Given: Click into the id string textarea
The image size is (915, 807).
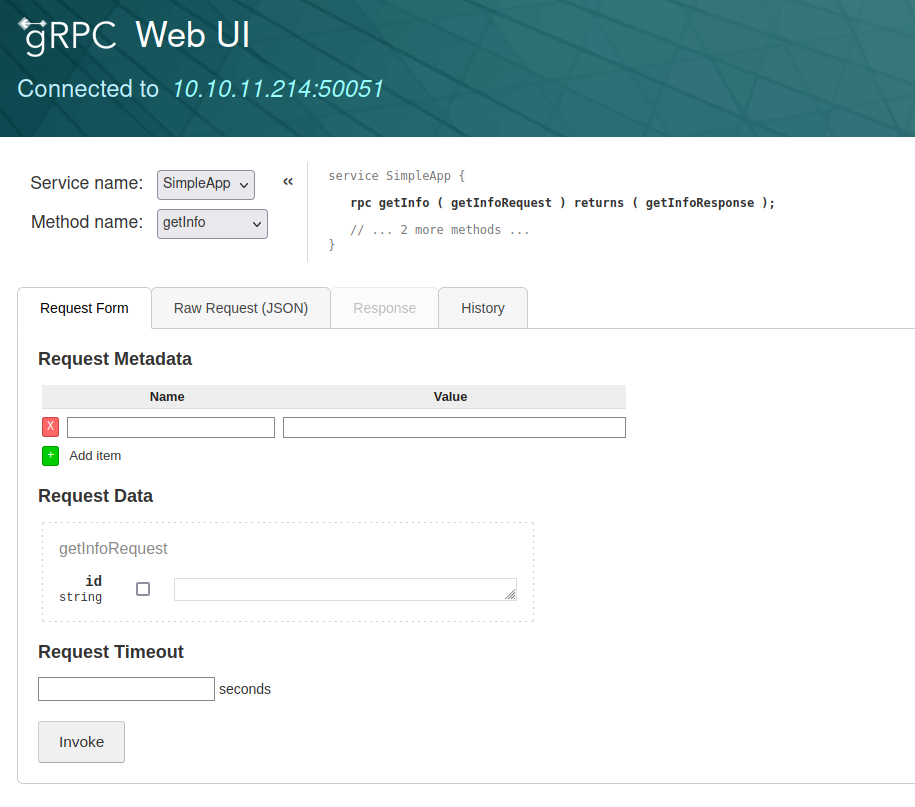Looking at the screenshot, I should (340, 589).
